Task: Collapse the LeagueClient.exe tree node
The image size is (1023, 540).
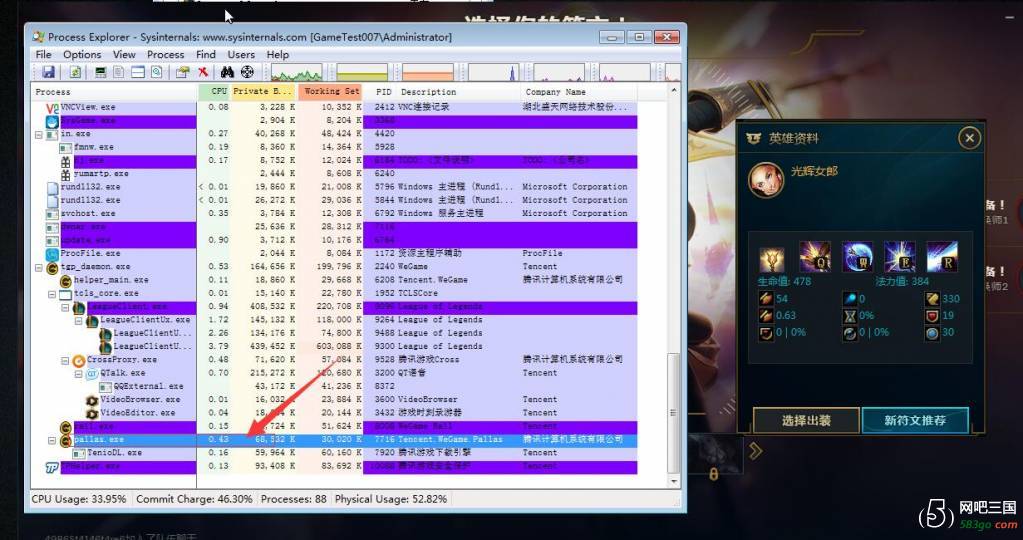Action: 65,307
